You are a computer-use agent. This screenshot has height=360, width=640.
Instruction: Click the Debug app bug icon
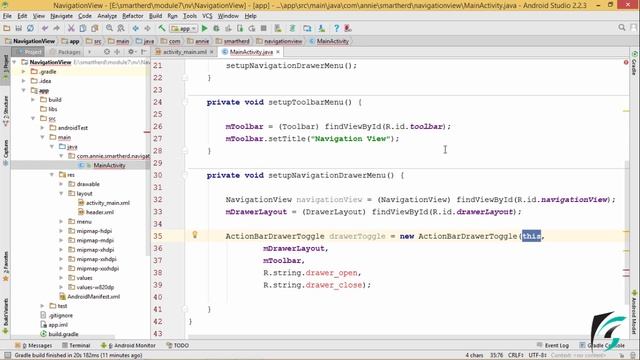tap(216, 28)
